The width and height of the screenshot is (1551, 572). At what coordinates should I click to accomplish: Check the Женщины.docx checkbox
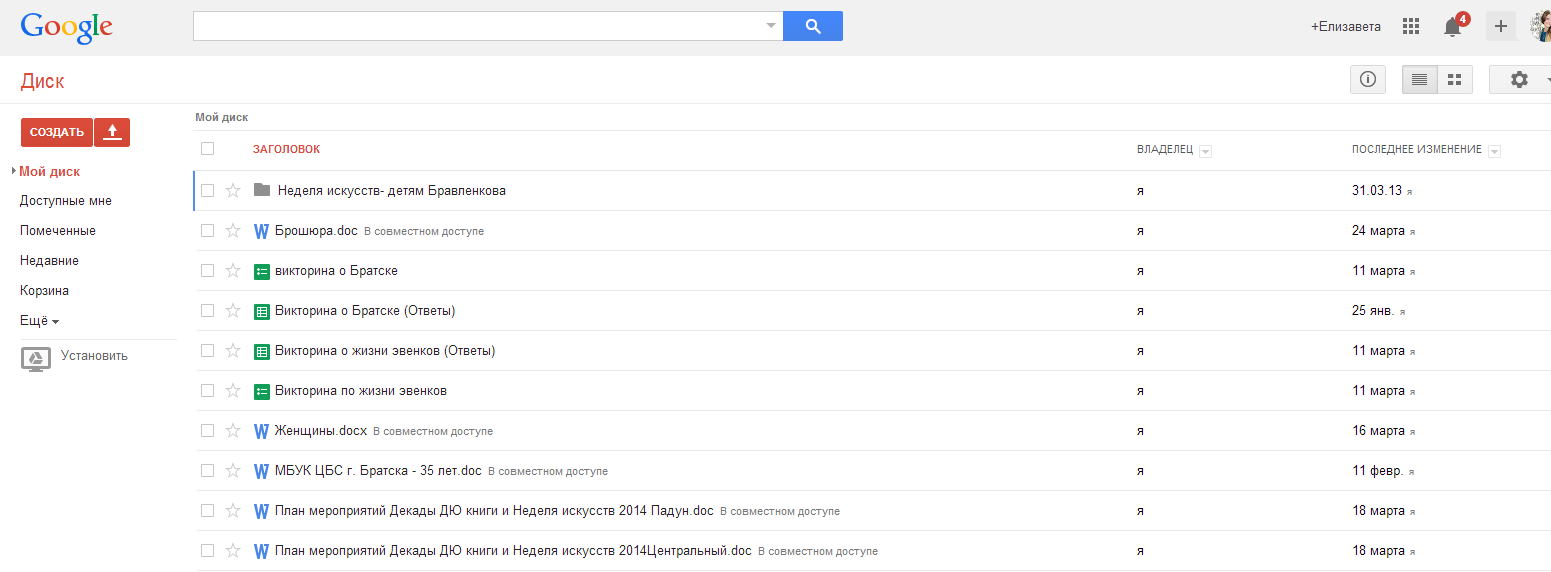[208, 431]
